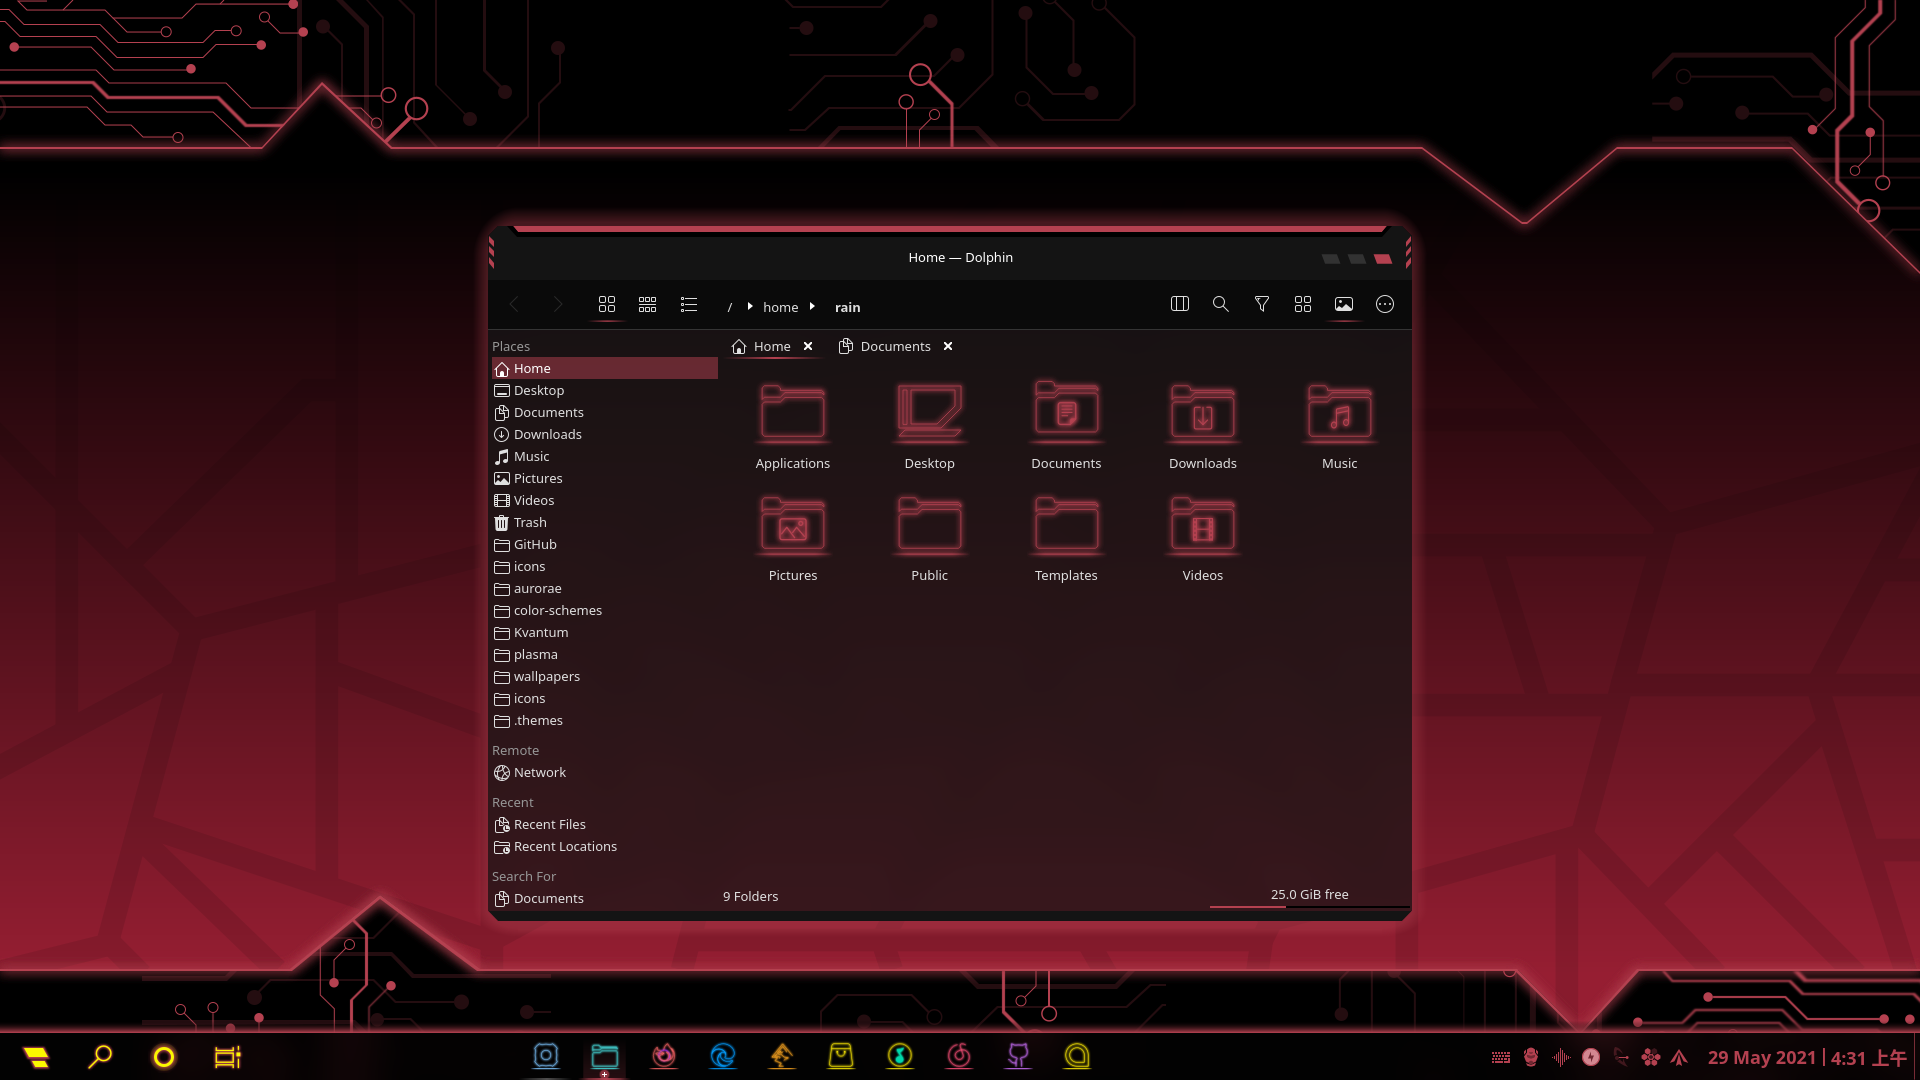The image size is (1920, 1080).
Task: Open the search magnifier in Dolphin toolbar
Action: (x=1221, y=304)
